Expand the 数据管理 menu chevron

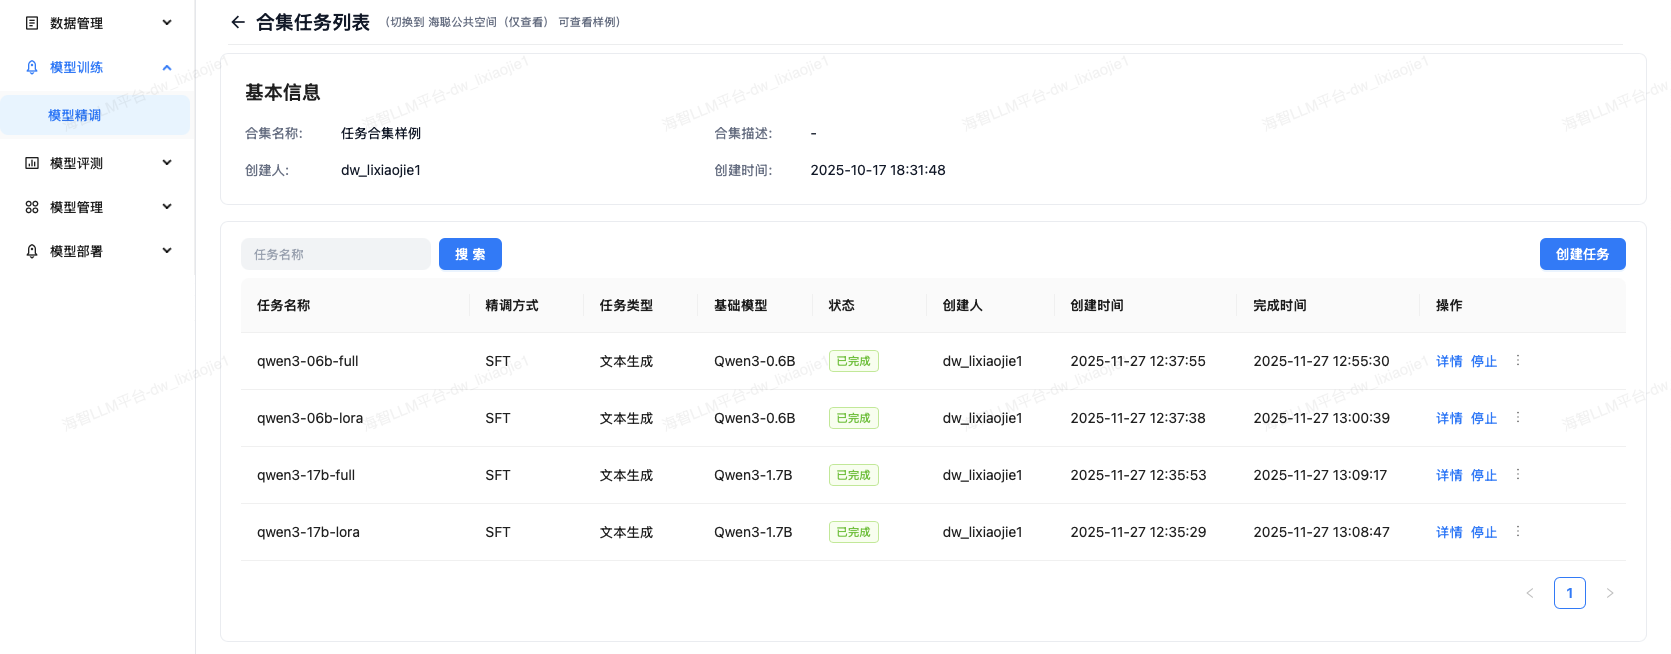[167, 23]
